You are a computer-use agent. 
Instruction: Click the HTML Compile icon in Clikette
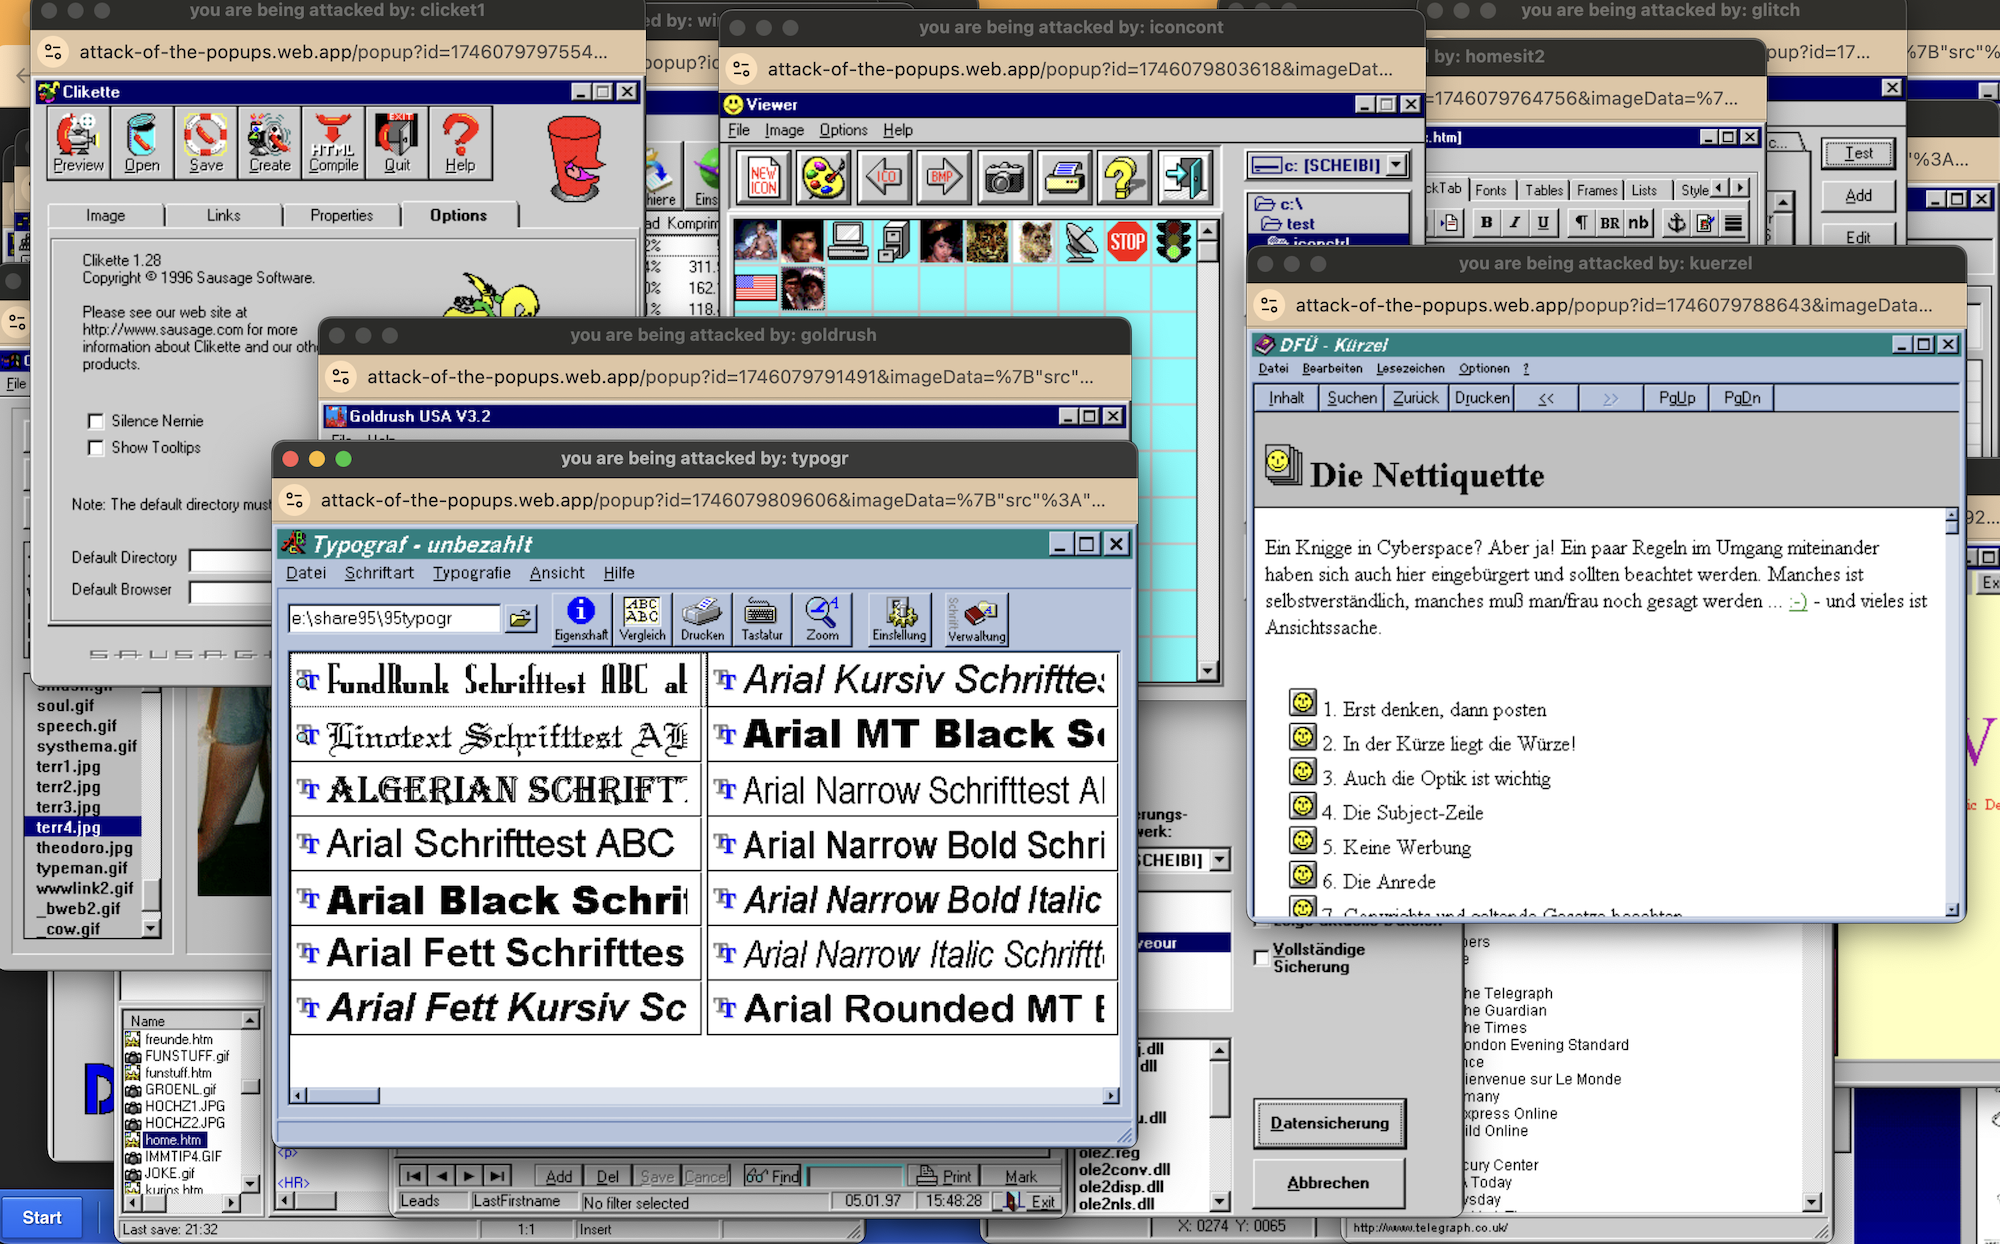(x=333, y=143)
